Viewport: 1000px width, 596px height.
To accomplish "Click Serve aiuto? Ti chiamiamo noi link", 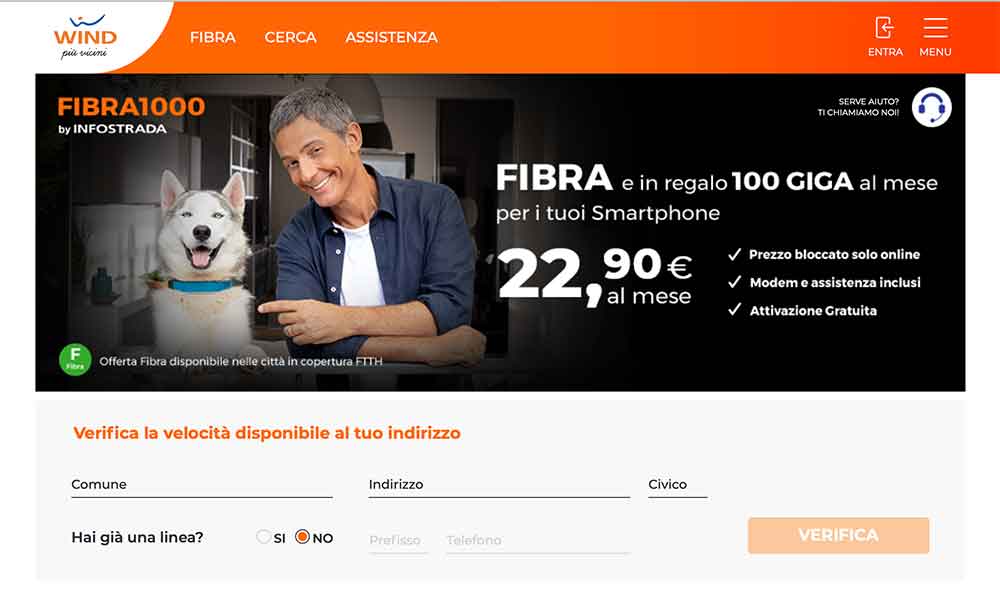I will tap(858, 107).
